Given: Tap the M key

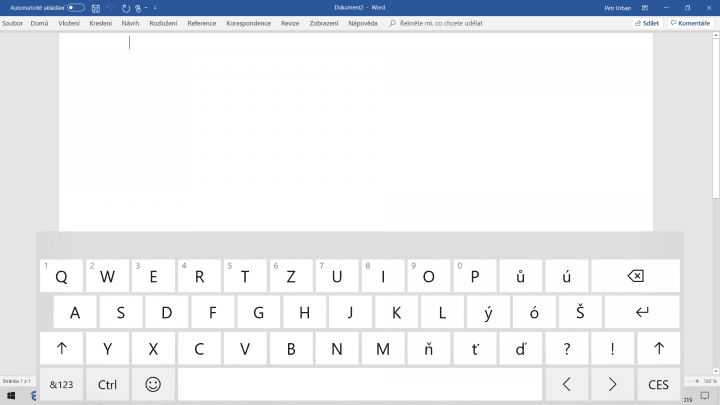Looking at the screenshot, I should pyautogui.click(x=383, y=349).
